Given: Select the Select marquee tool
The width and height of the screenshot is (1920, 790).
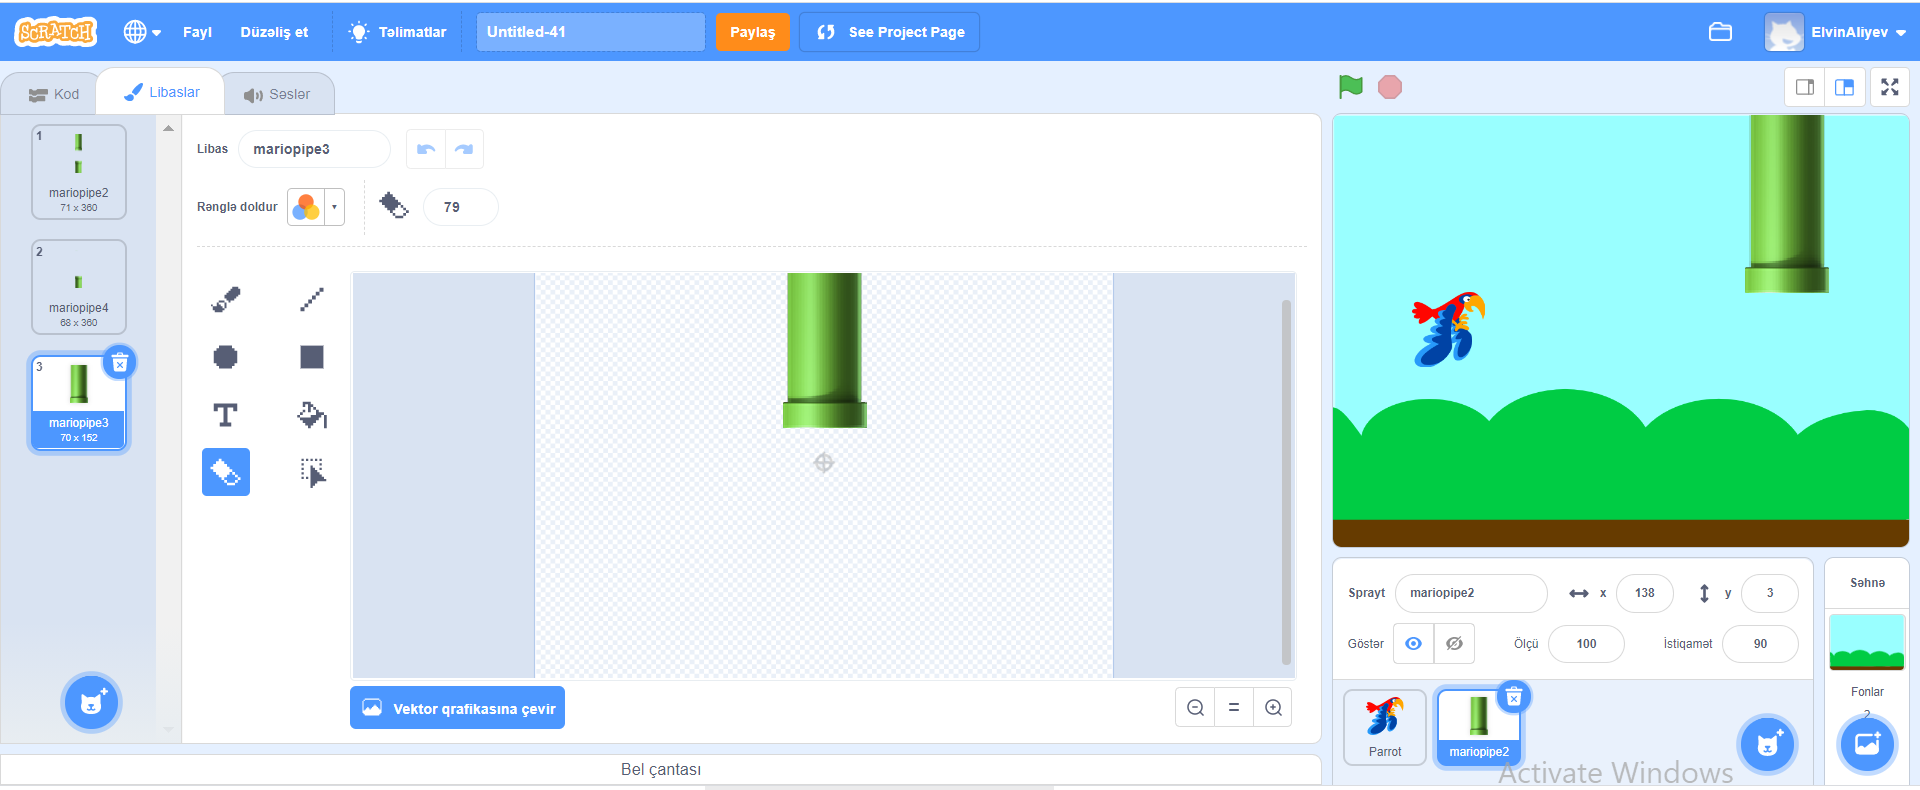Looking at the screenshot, I should (x=312, y=472).
